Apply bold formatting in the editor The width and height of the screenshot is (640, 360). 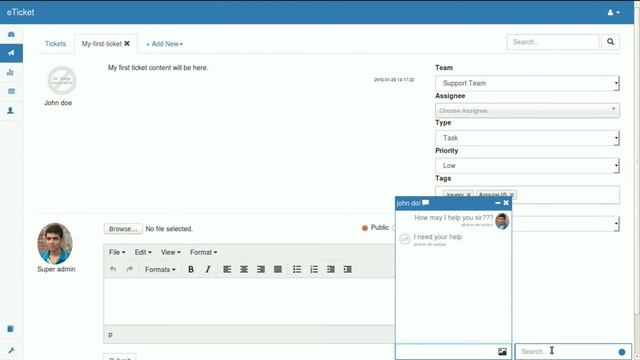click(x=191, y=269)
